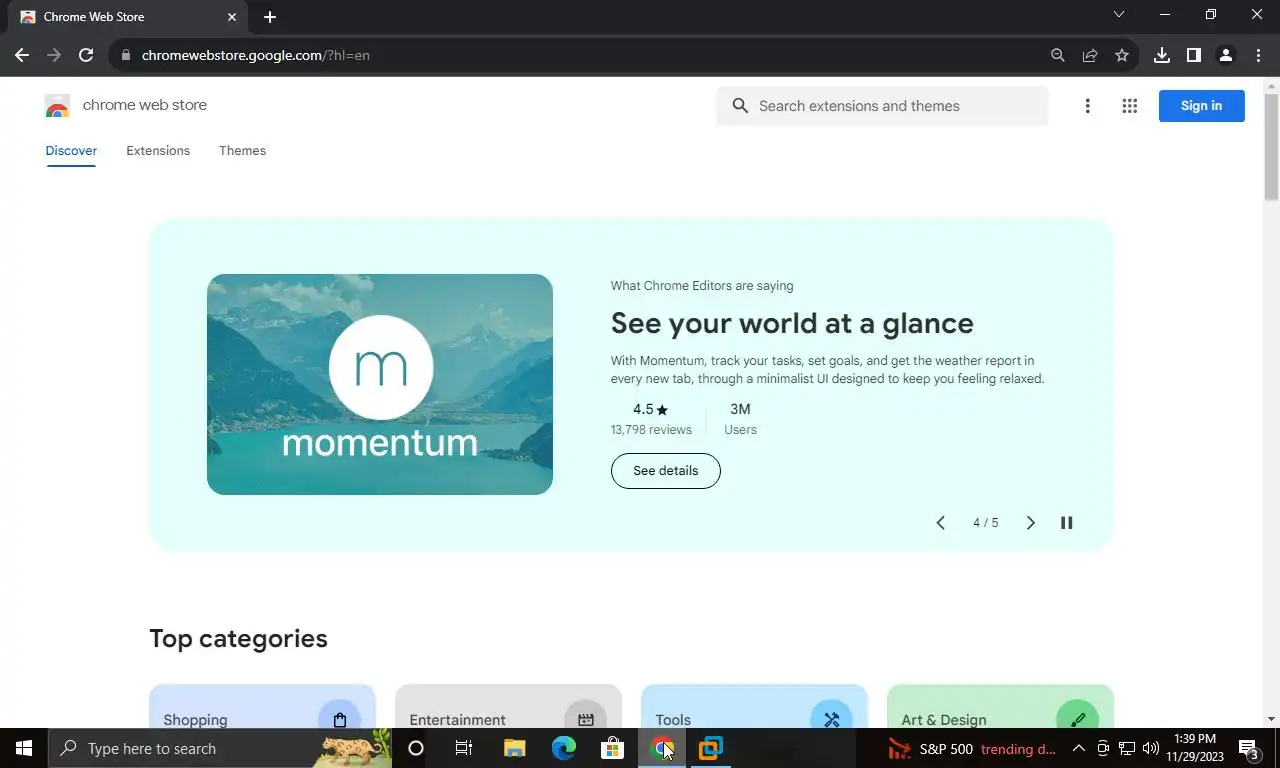Share this page from address bar
Screen dimensions: 1280x768
1090,55
